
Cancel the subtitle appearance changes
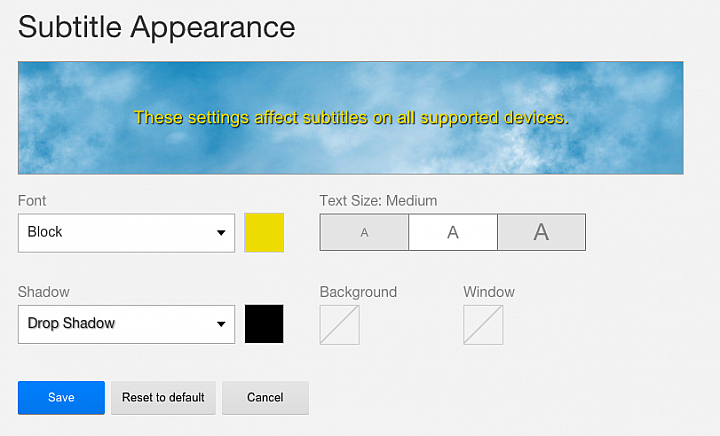tap(265, 397)
